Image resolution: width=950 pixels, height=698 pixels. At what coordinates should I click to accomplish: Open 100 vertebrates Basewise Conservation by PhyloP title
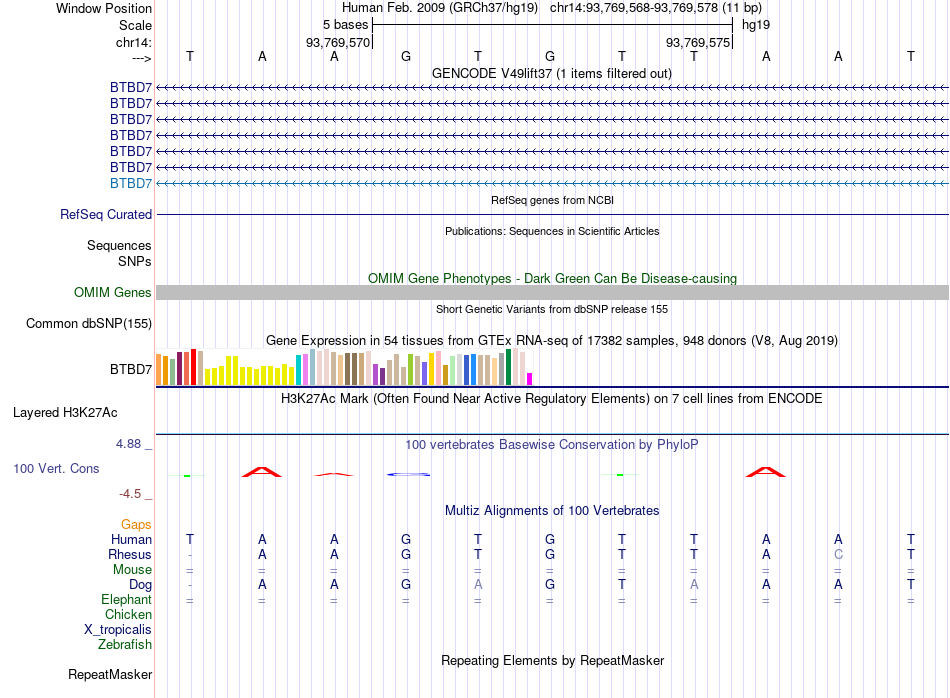(x=551, y=445)
